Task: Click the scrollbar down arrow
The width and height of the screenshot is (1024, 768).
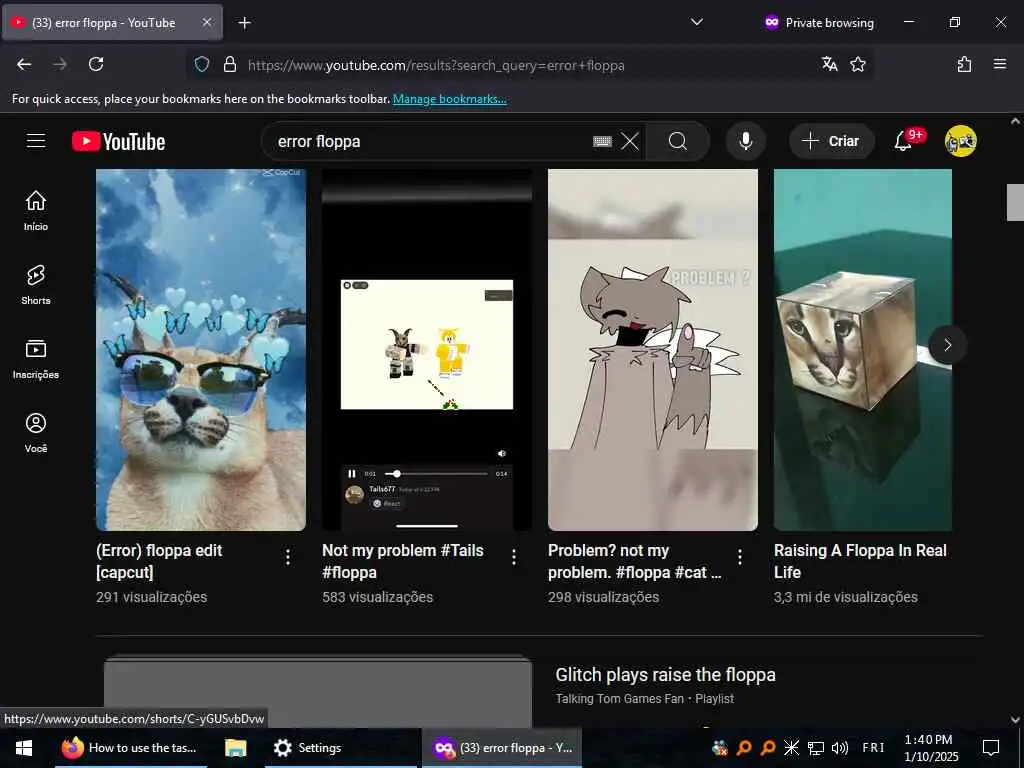Action: point(1015,720)
